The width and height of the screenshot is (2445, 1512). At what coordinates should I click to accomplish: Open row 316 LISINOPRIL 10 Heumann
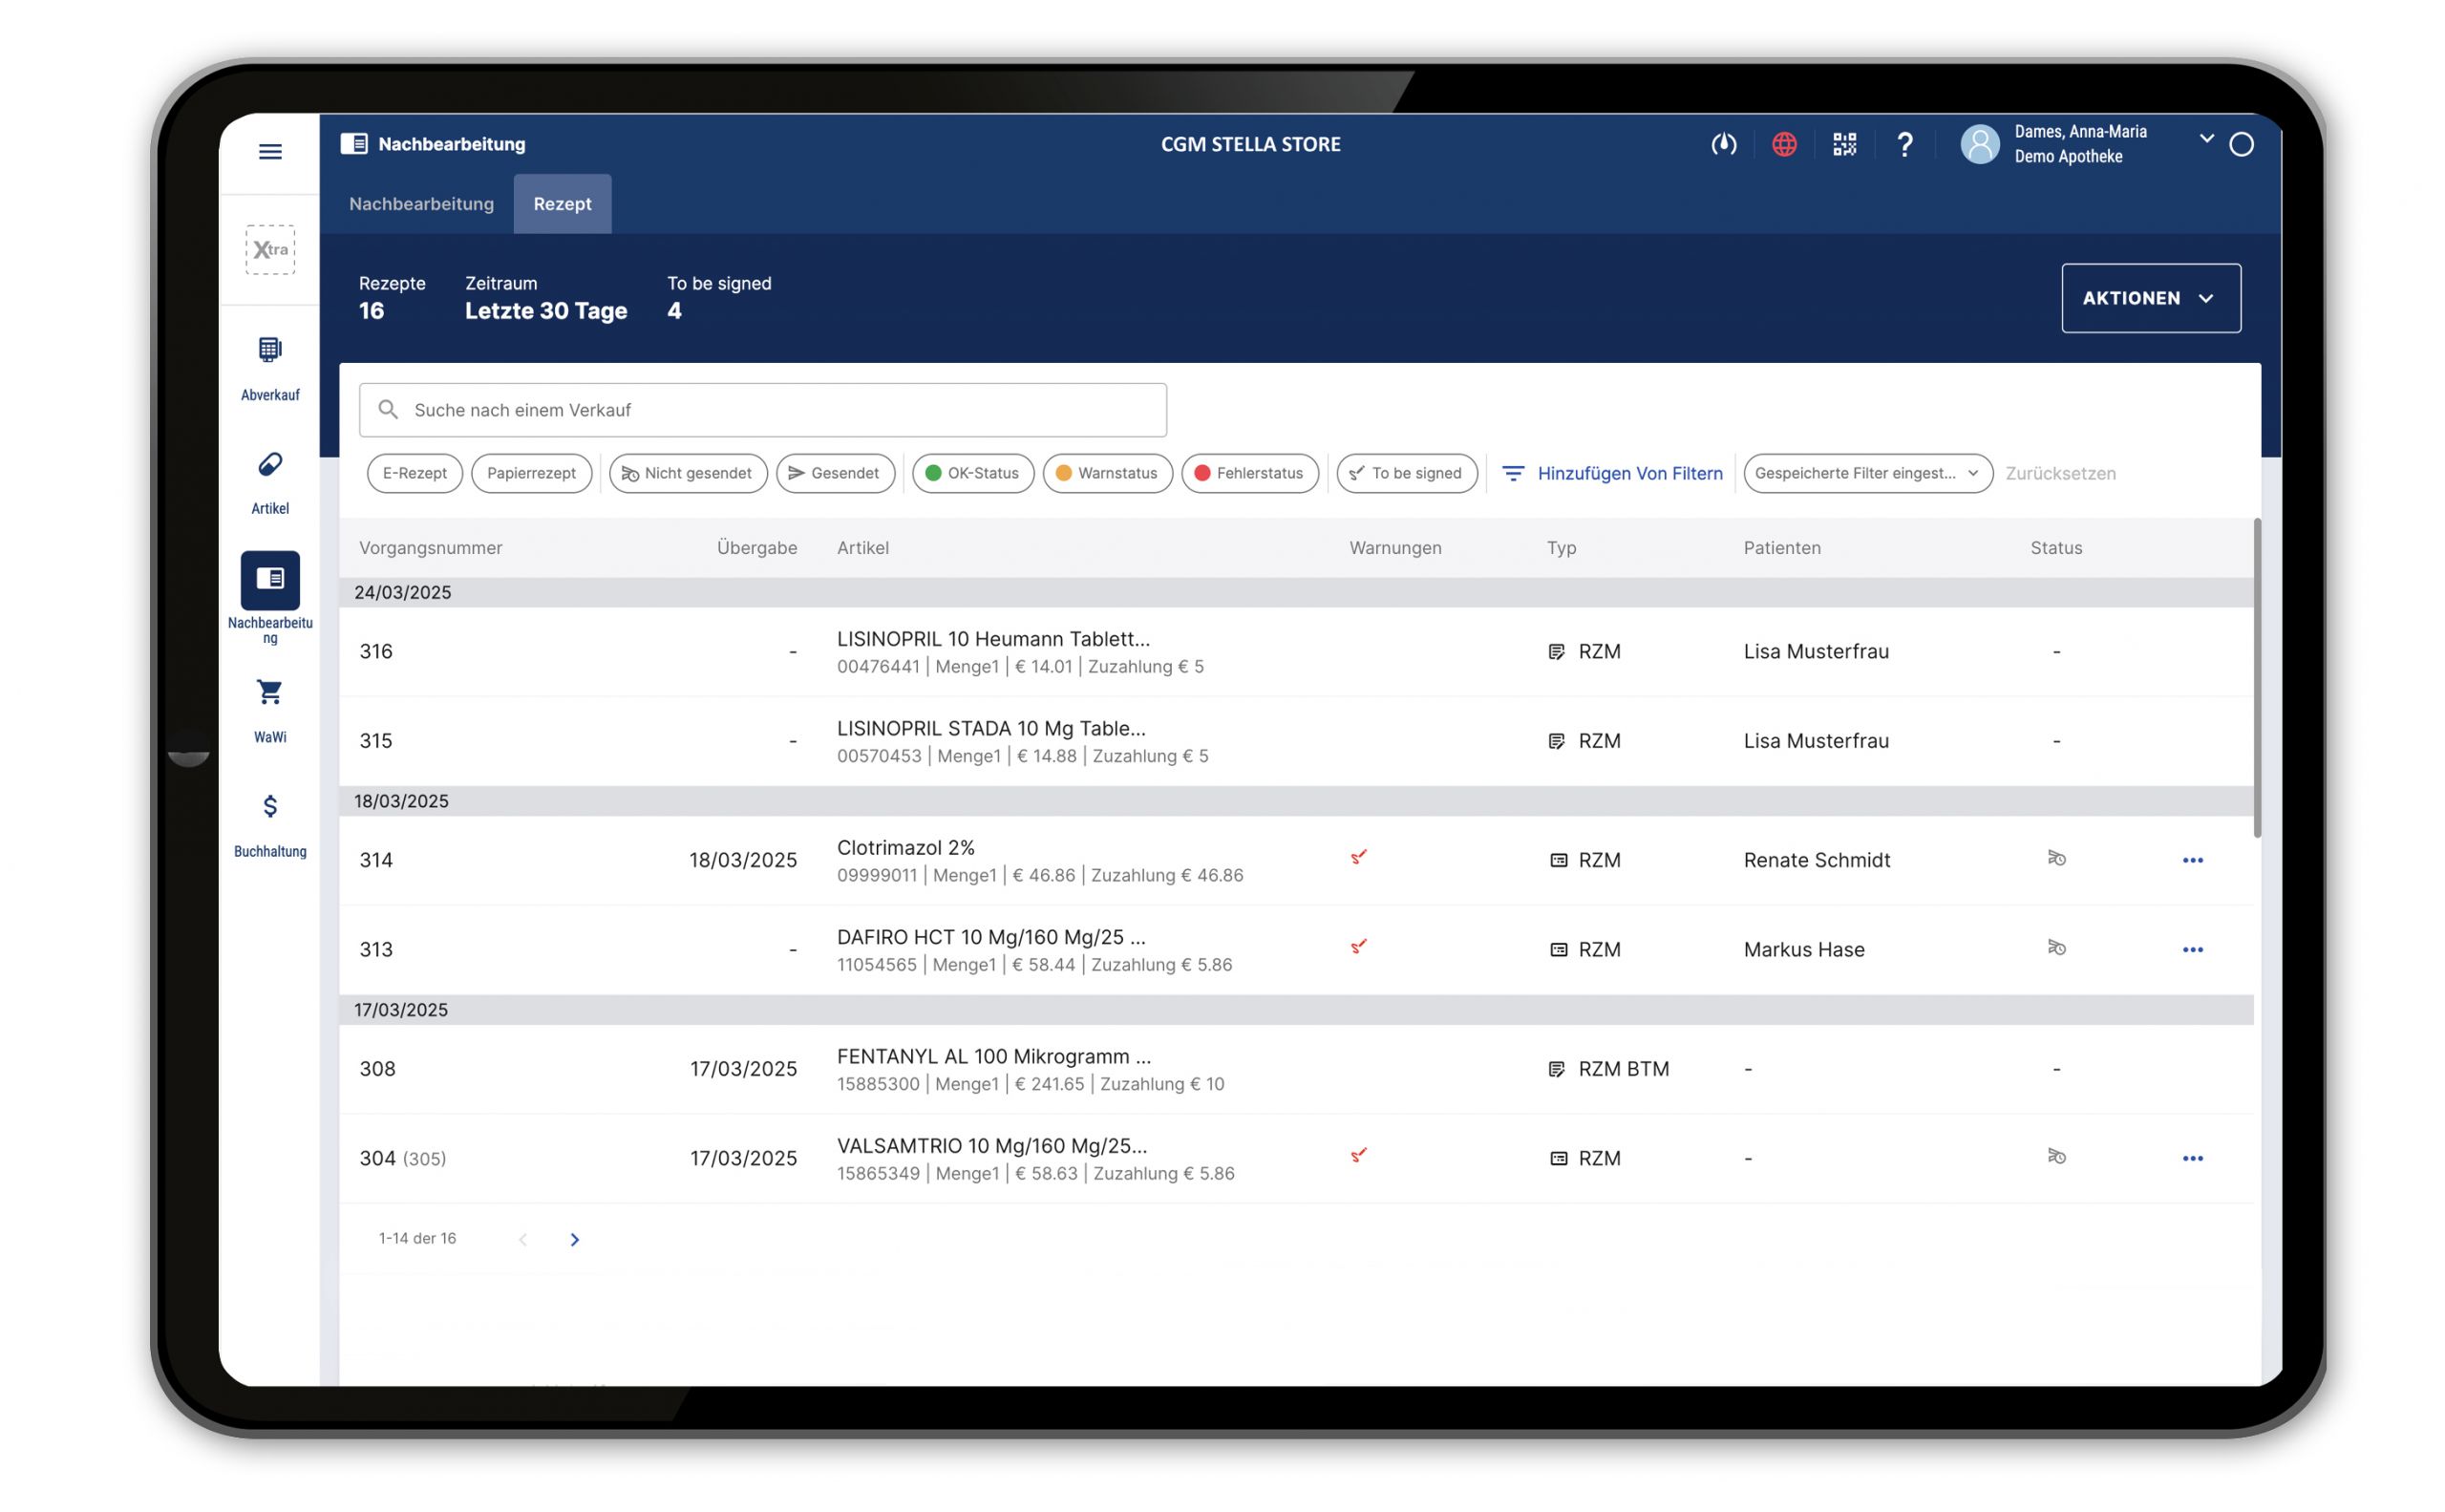pyautogui.click(x=1296, y=652)
